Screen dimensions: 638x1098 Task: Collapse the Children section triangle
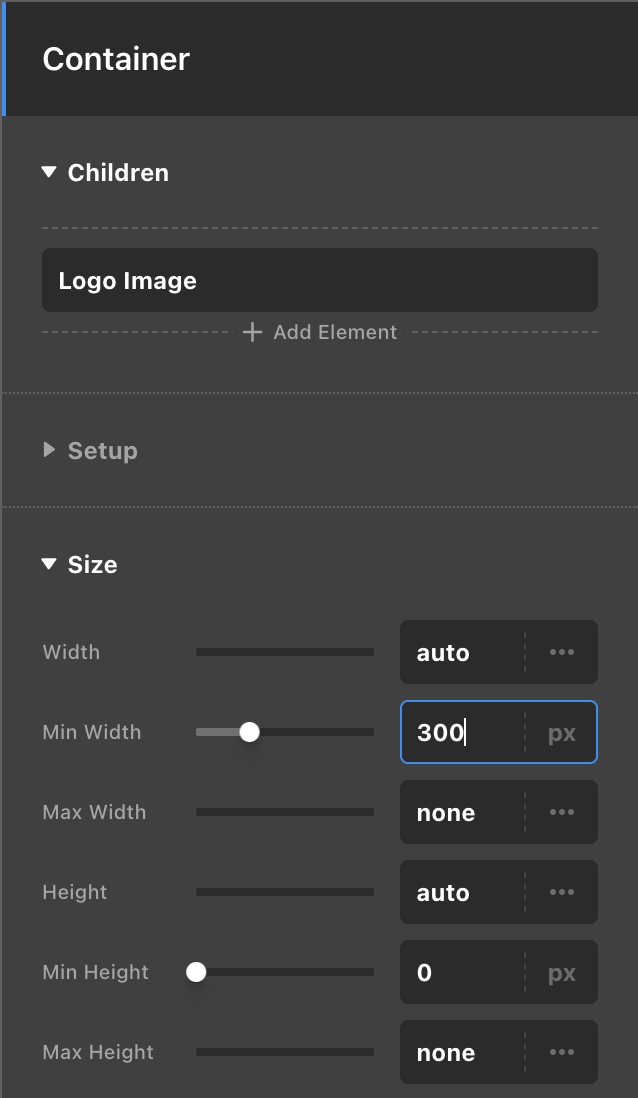tap(48, 172)
